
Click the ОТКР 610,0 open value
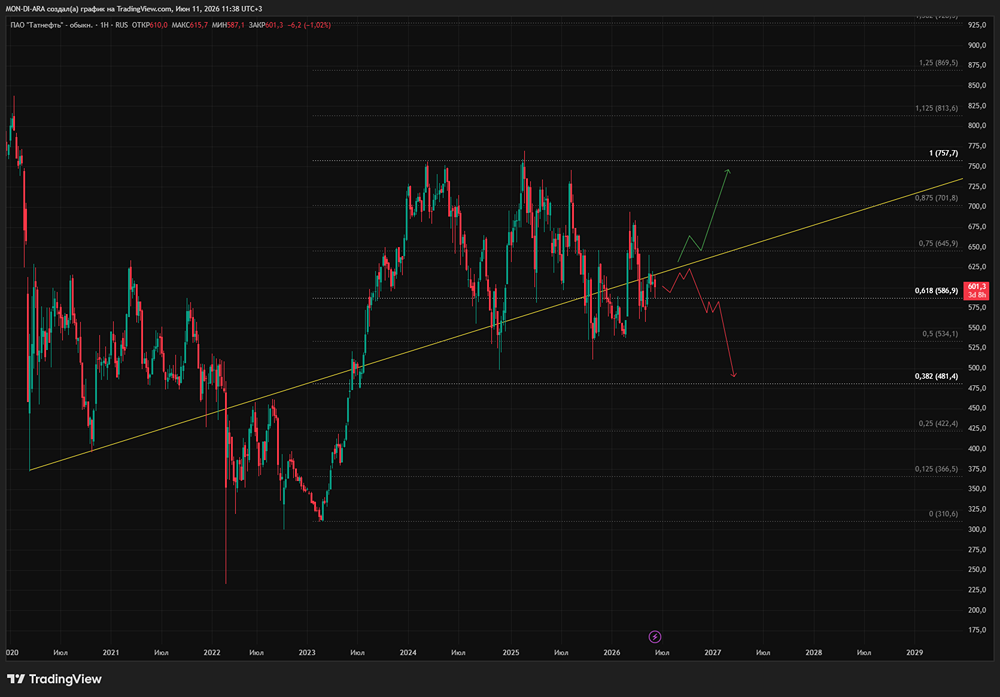click(150, 25)
